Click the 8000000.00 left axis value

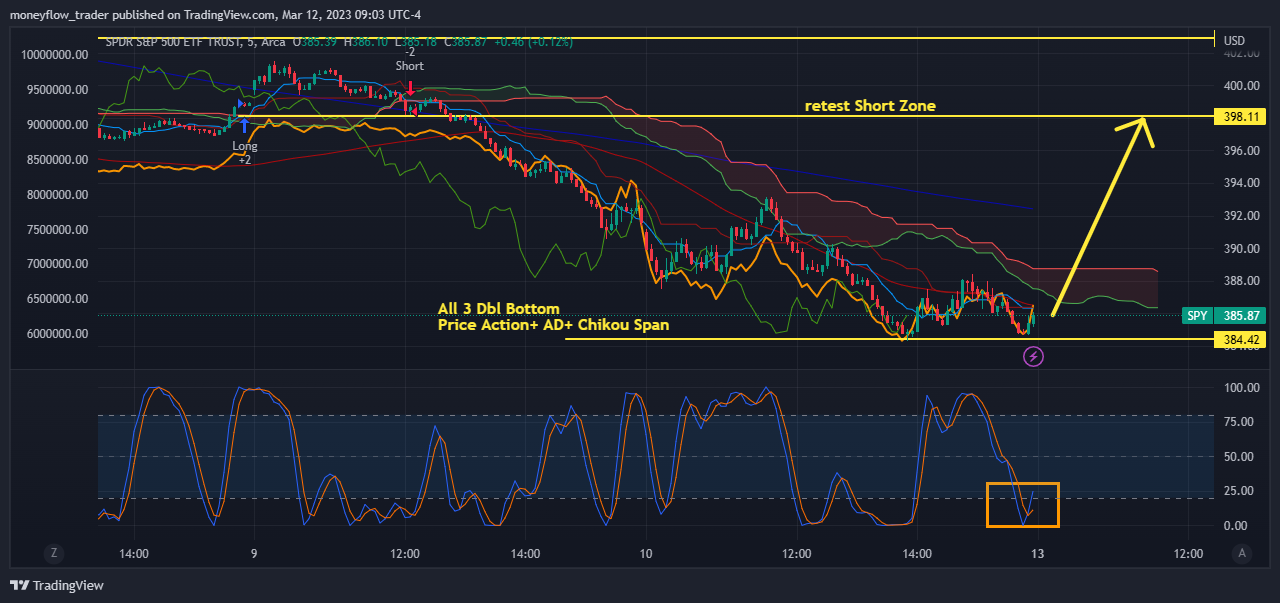(59, 194)
